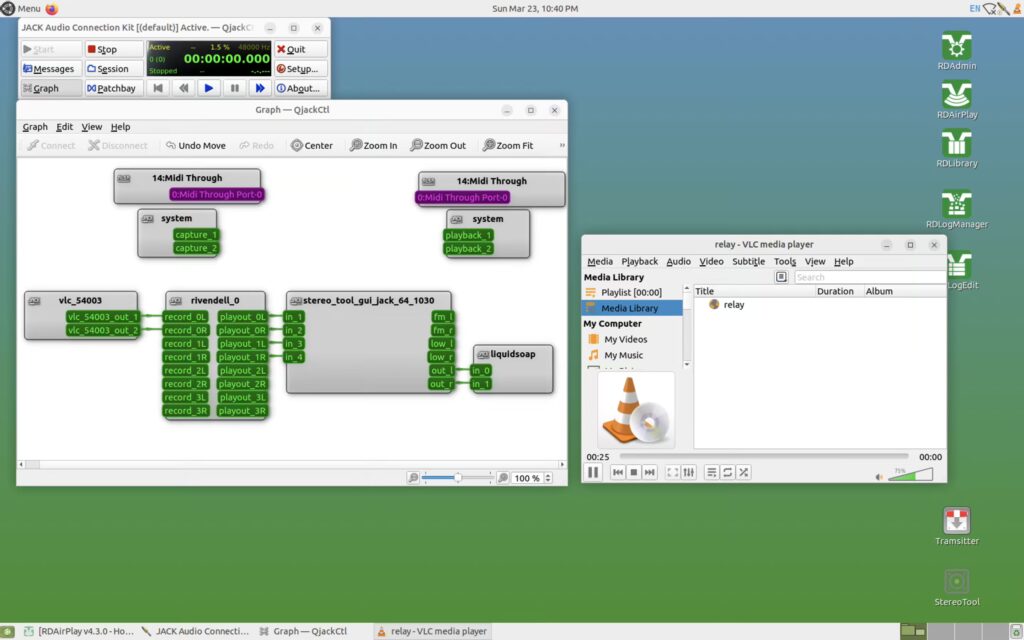
Task: Open RDLibrary desktop icon
Action: click(956, 148)
